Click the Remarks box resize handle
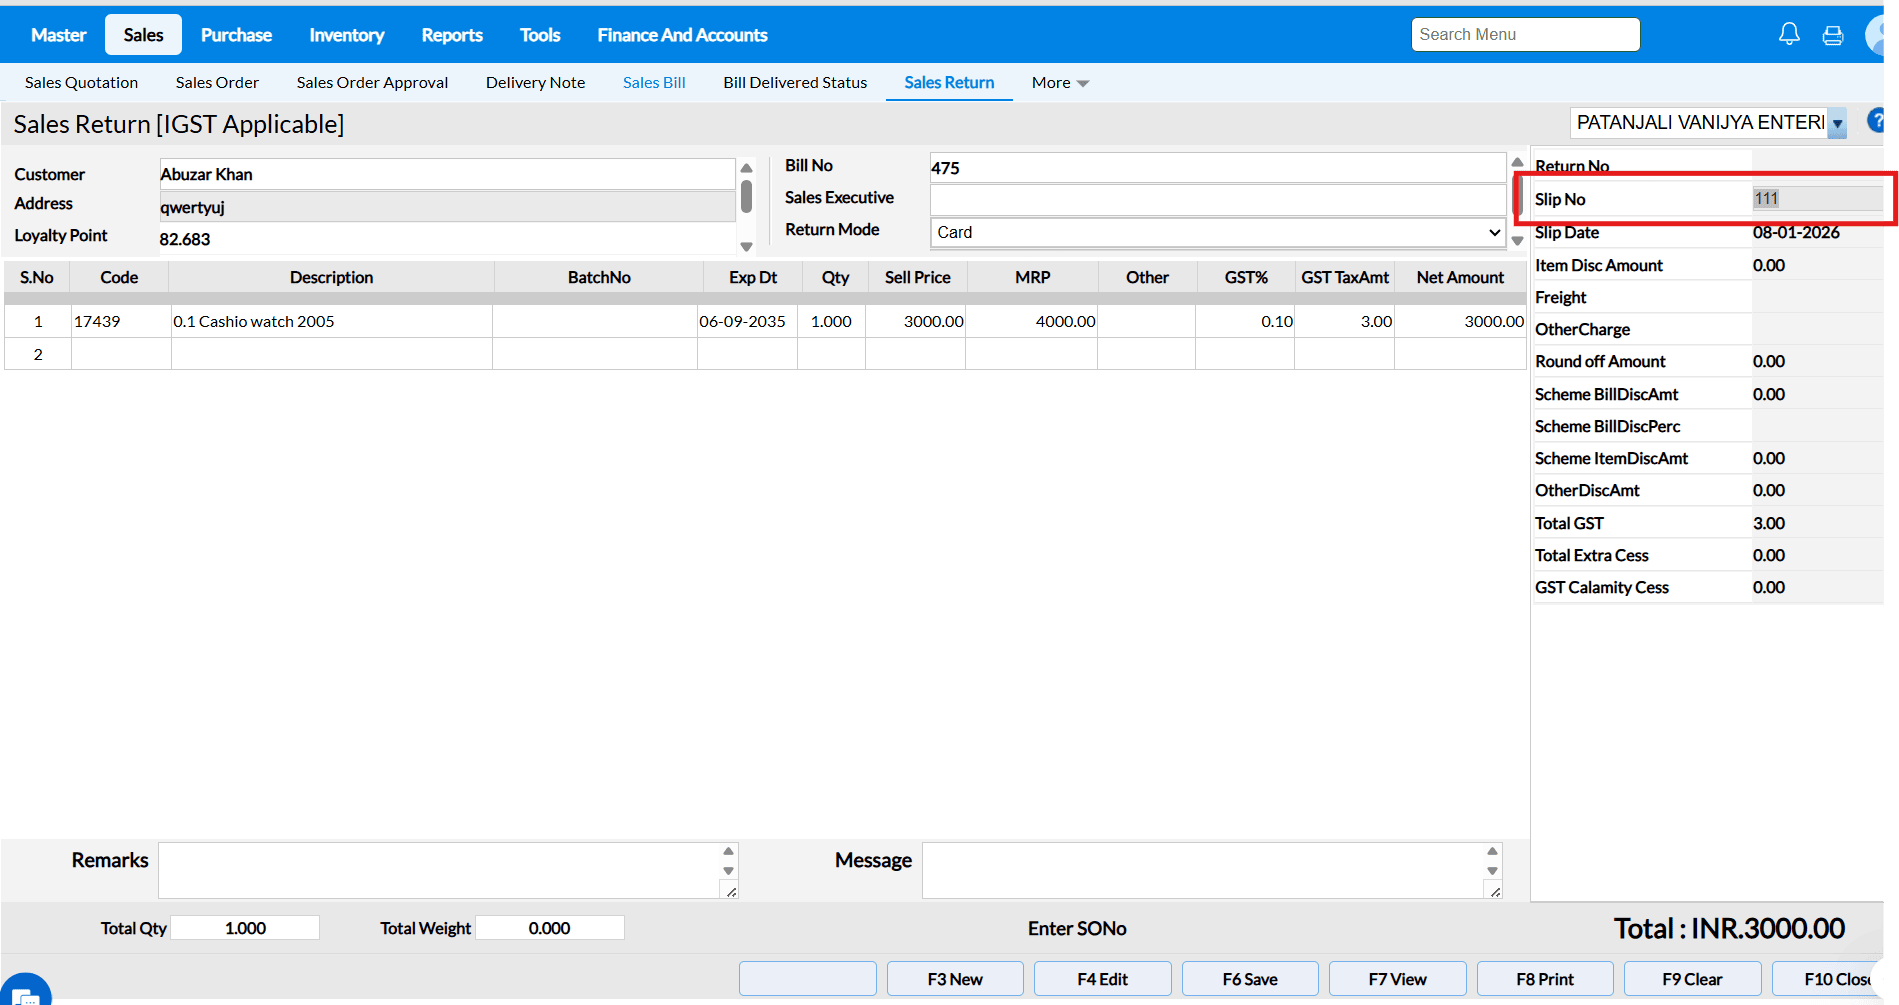The height and width of the screenshot is (1005, 1899). point(731,892)
